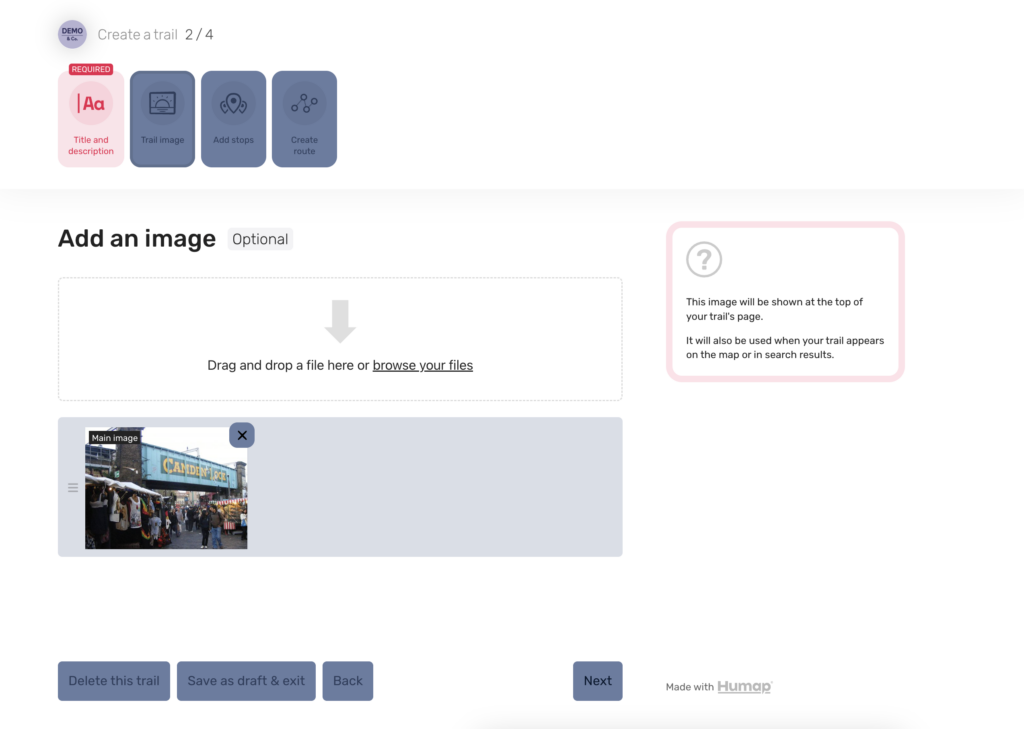Click the DEMO & Co. logo avatar
Screen dimensions: 1024x729
72,34
